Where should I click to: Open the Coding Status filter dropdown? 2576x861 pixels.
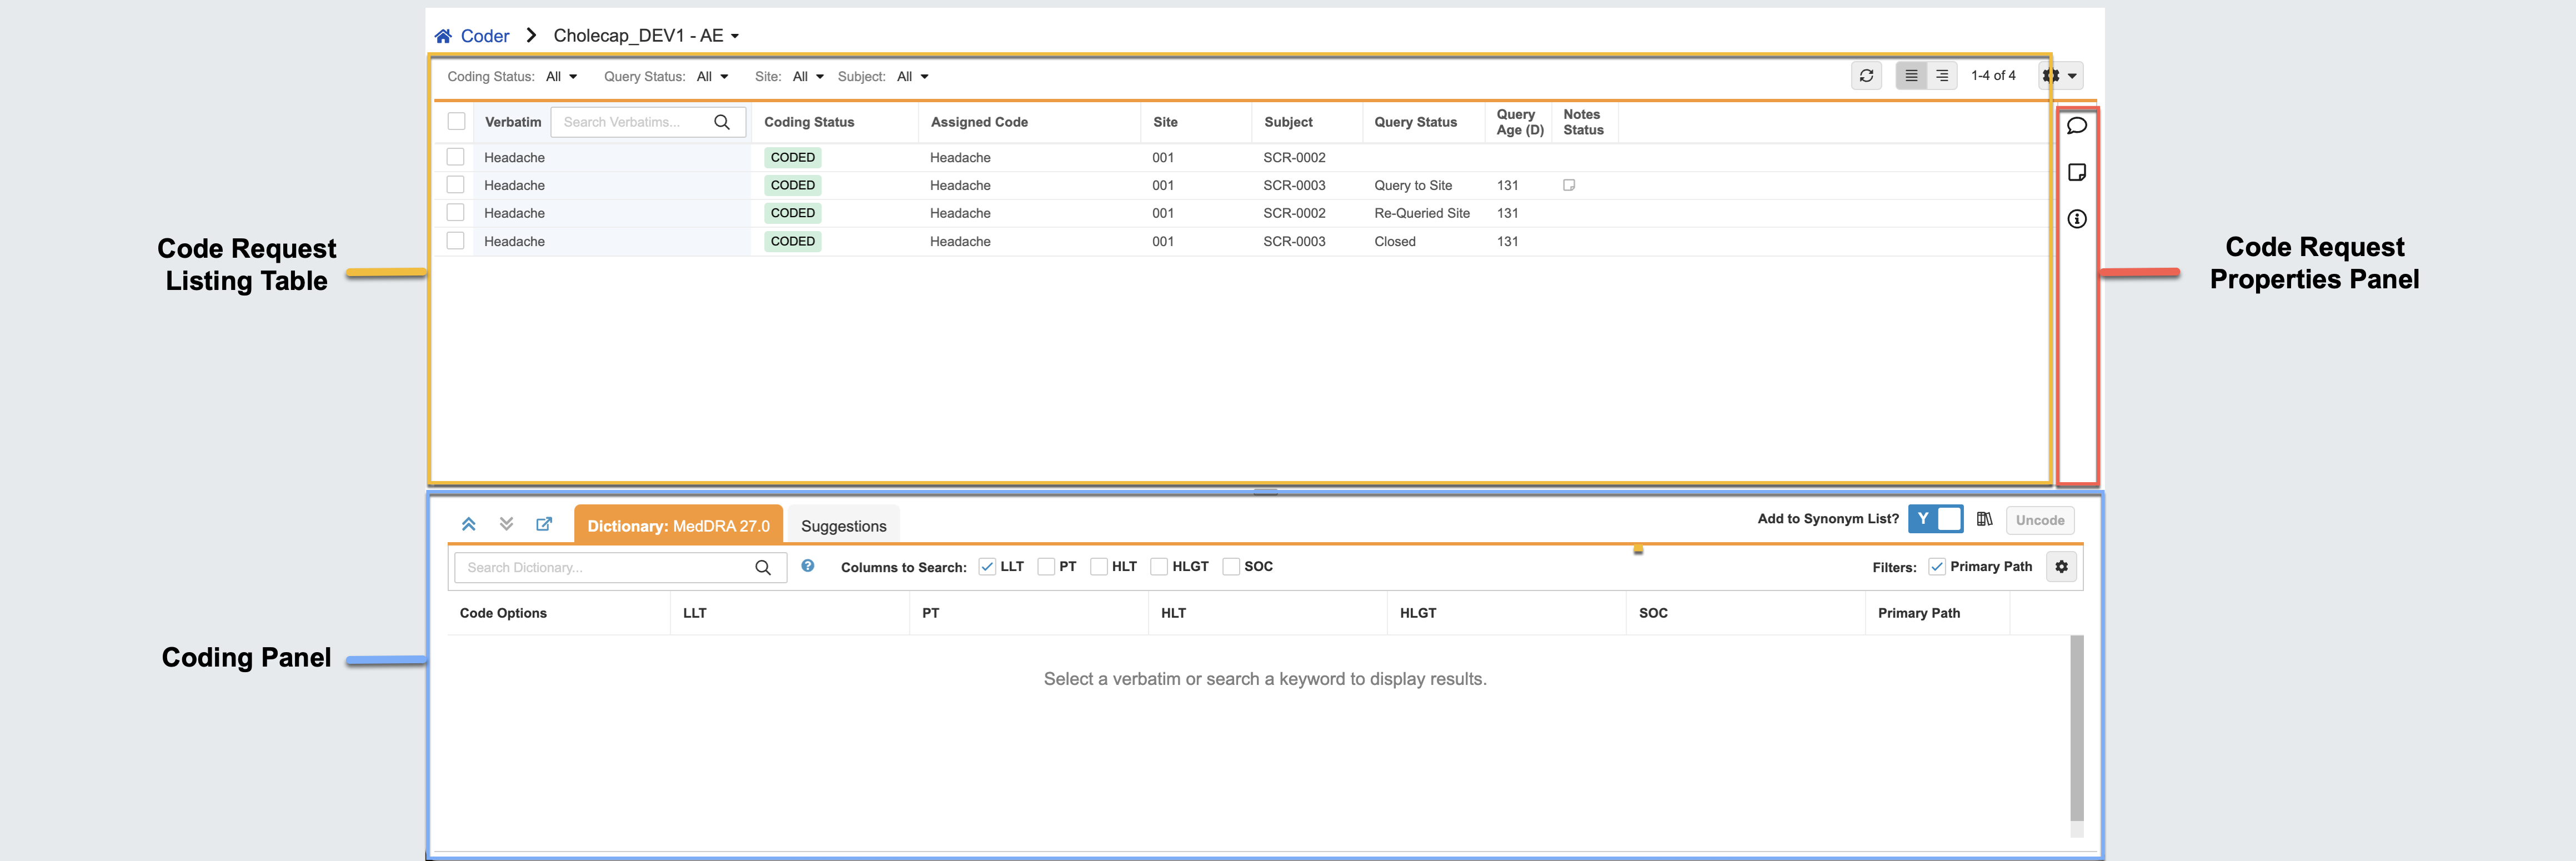tap(561, 77)
